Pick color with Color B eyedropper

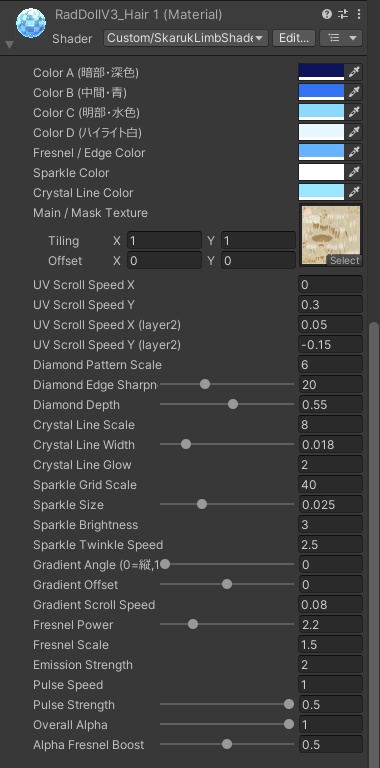pyautogui.click(x=354, y=93)
